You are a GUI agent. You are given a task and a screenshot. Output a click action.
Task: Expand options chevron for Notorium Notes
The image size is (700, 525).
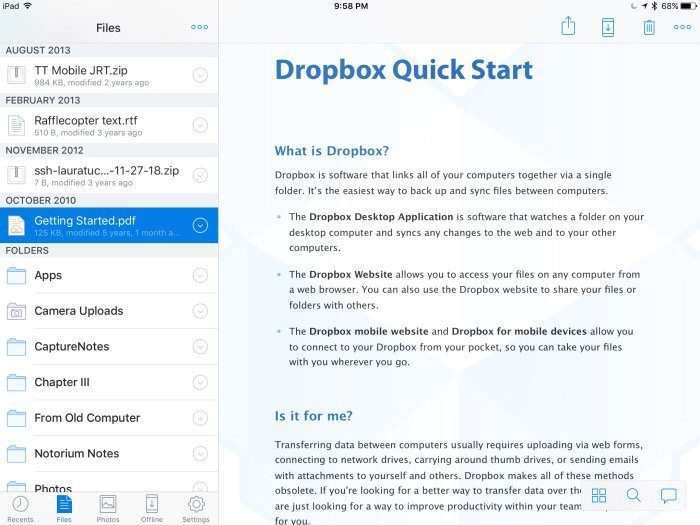point(200,454)
